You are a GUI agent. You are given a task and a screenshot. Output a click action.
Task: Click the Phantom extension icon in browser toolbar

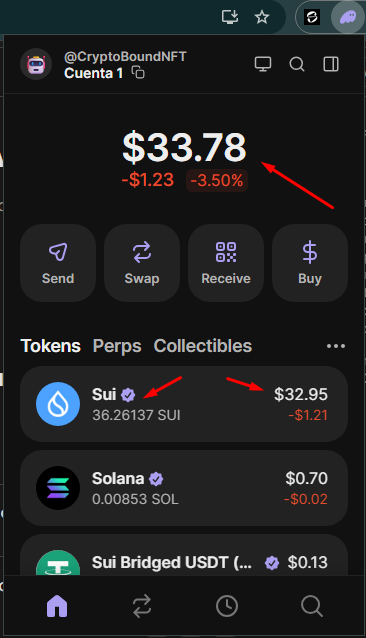pyautogui.click(x=348, y=17)
